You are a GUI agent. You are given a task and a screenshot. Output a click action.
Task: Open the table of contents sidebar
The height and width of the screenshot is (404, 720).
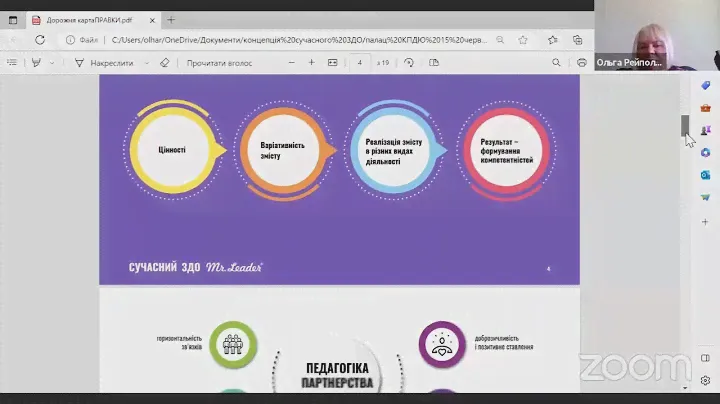[12, 62]
